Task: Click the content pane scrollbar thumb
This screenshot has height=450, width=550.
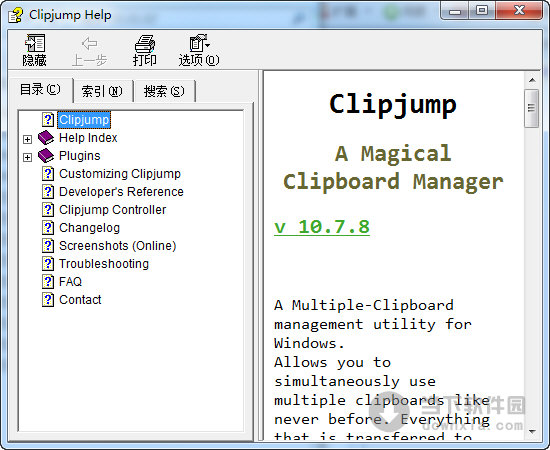Action: tap(532, 108)
